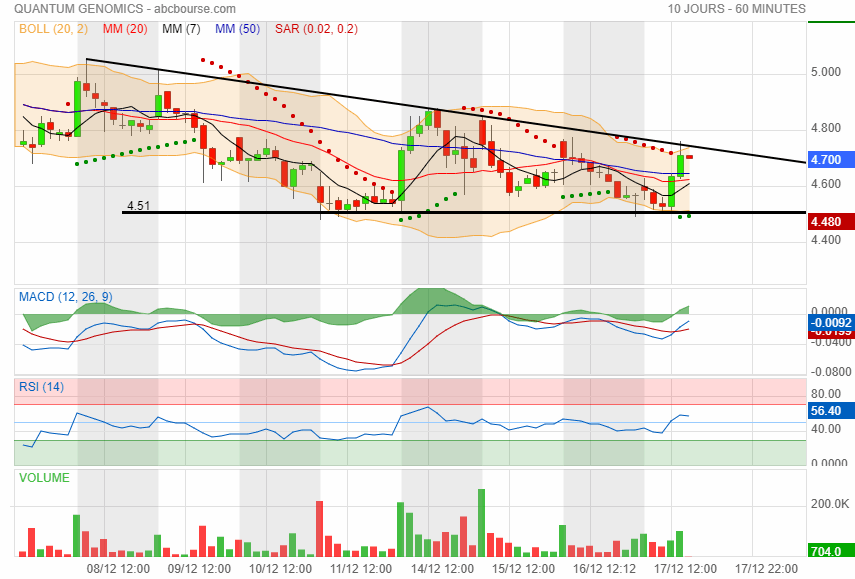Click the 14/12 12:00 date label

442,569
